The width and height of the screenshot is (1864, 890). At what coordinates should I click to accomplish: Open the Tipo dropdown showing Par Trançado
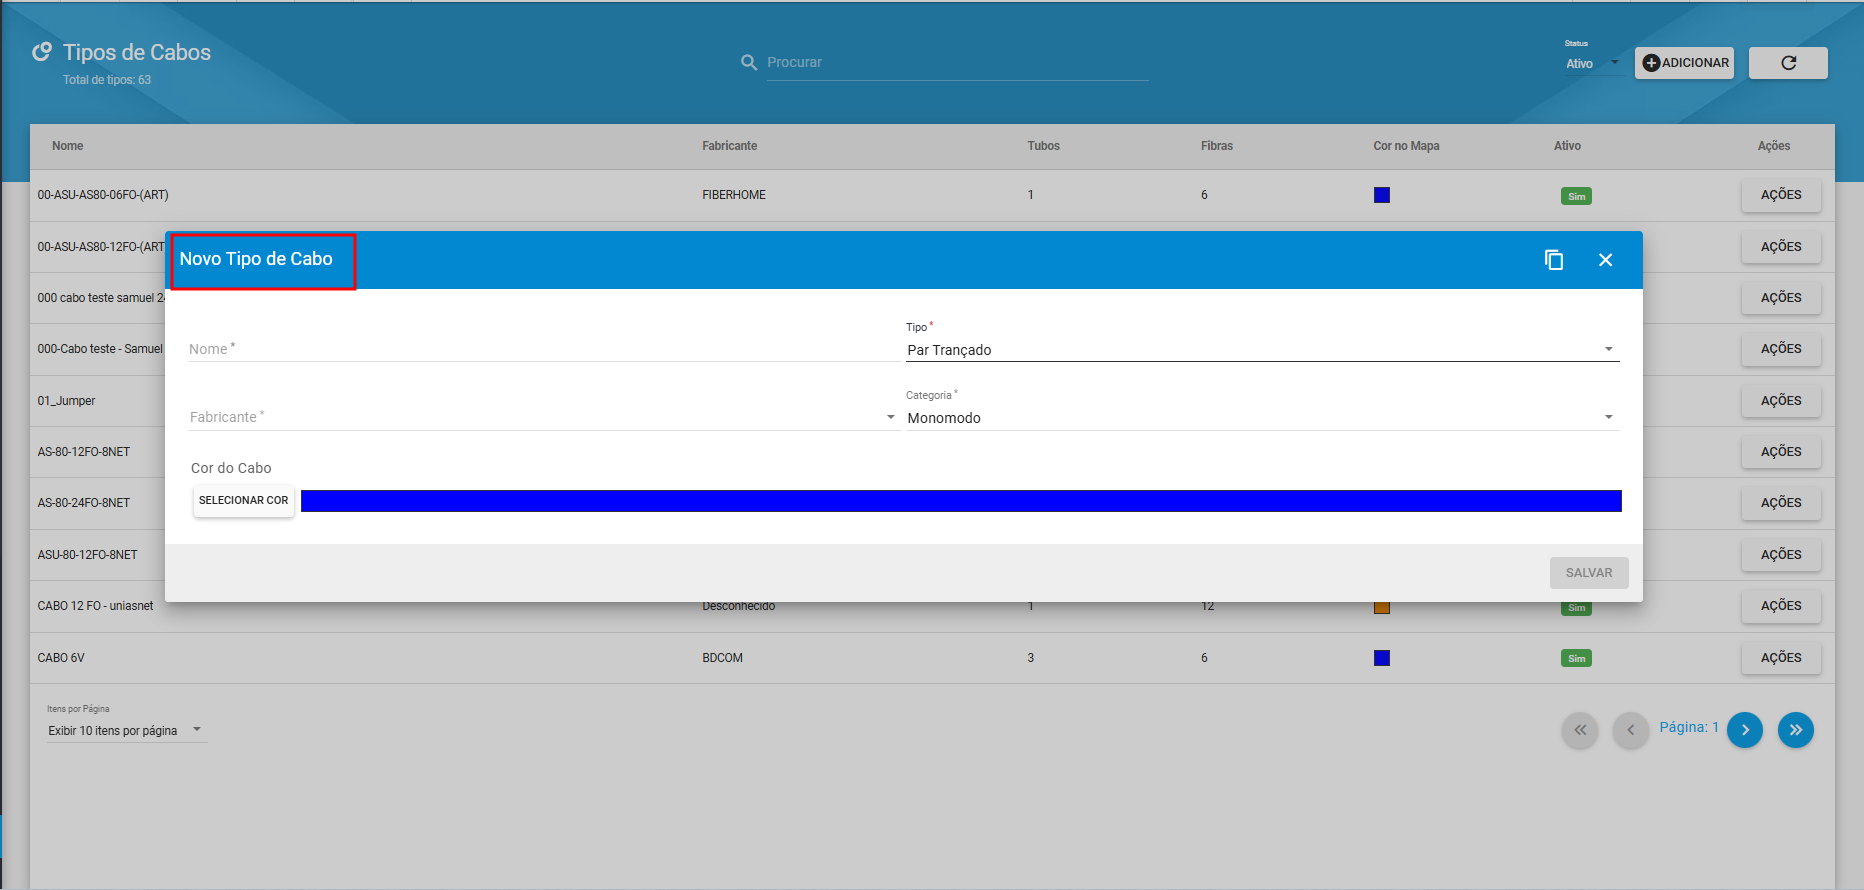coord(1262,350)
